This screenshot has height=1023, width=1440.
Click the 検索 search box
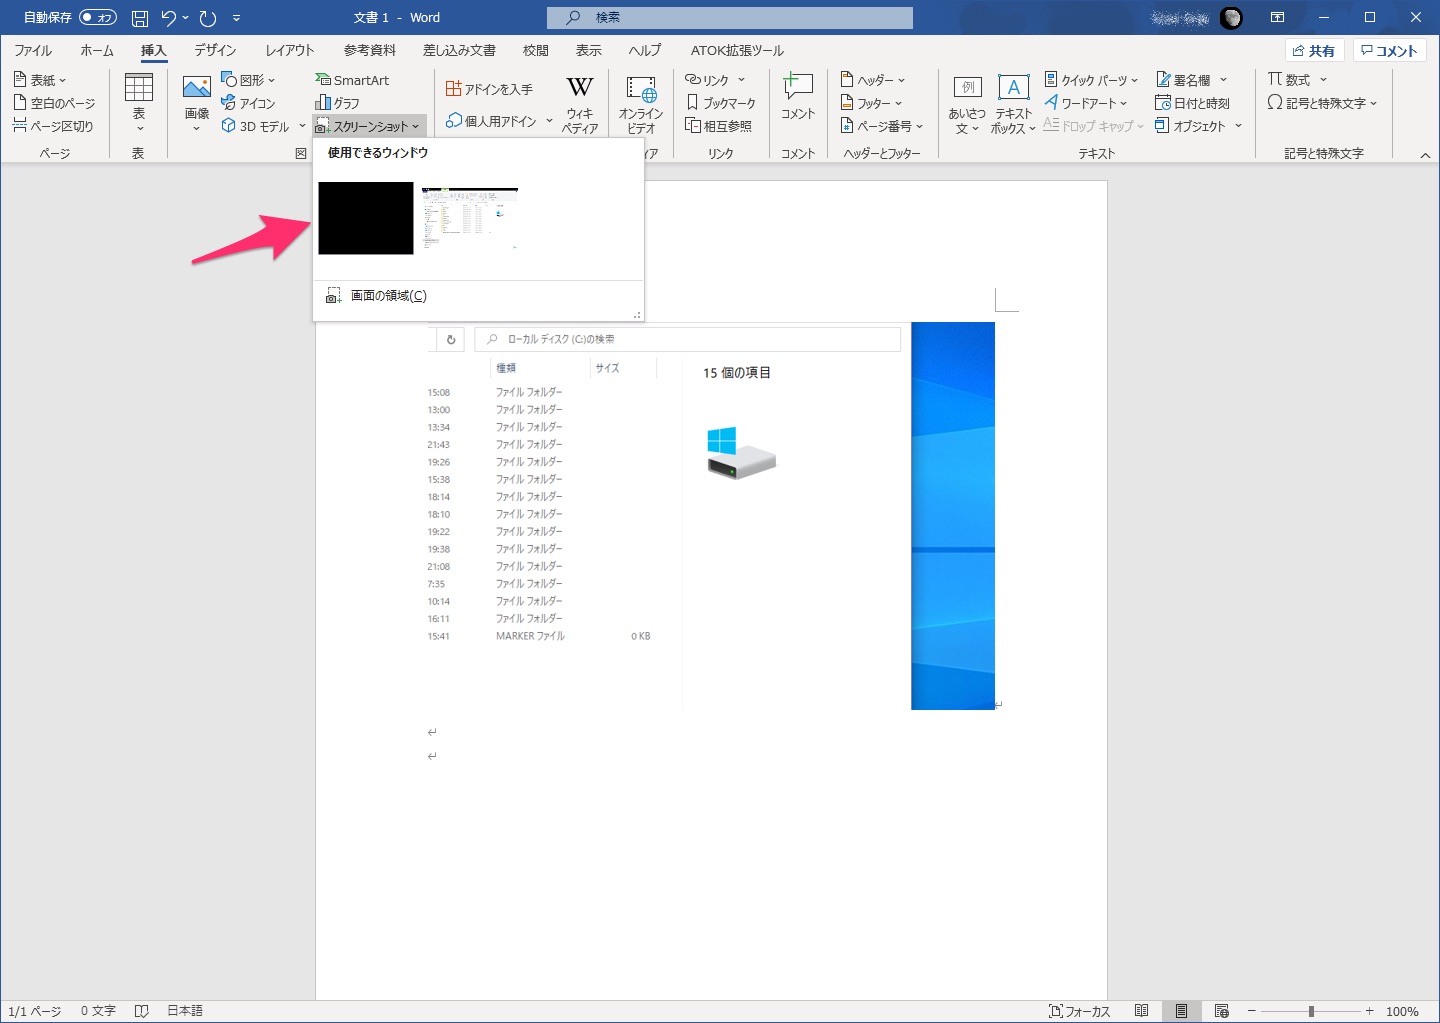point(730,18)
